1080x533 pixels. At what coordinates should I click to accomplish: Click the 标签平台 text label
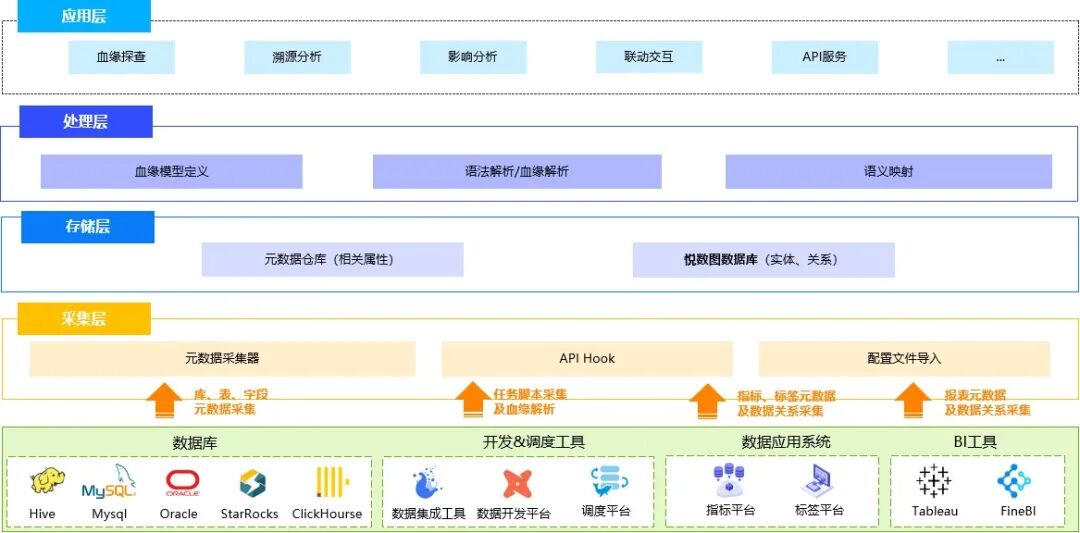coord(819,510)
